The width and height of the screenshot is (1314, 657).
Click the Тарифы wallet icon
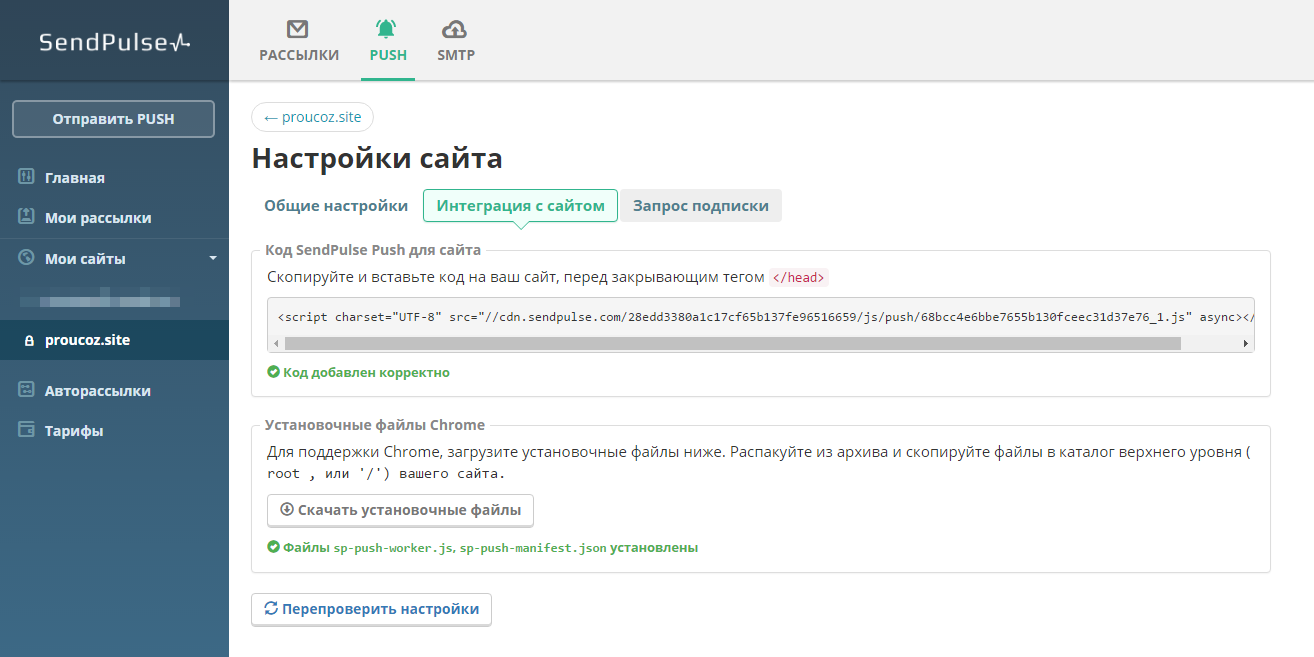27,430
